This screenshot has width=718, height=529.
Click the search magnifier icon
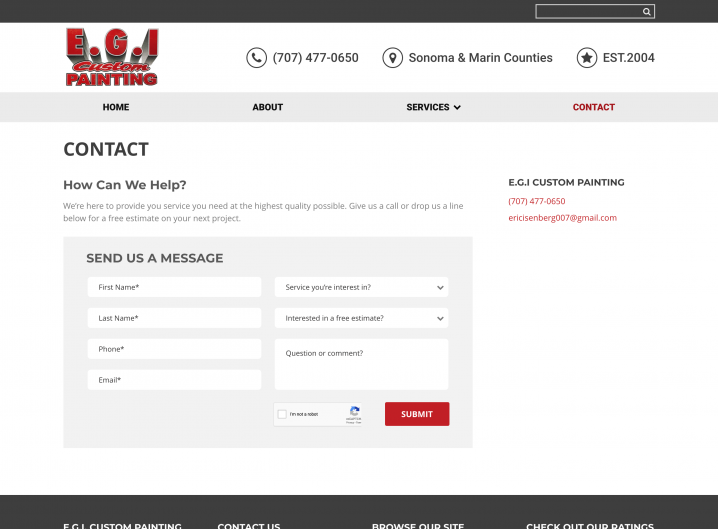click(647, 12)
